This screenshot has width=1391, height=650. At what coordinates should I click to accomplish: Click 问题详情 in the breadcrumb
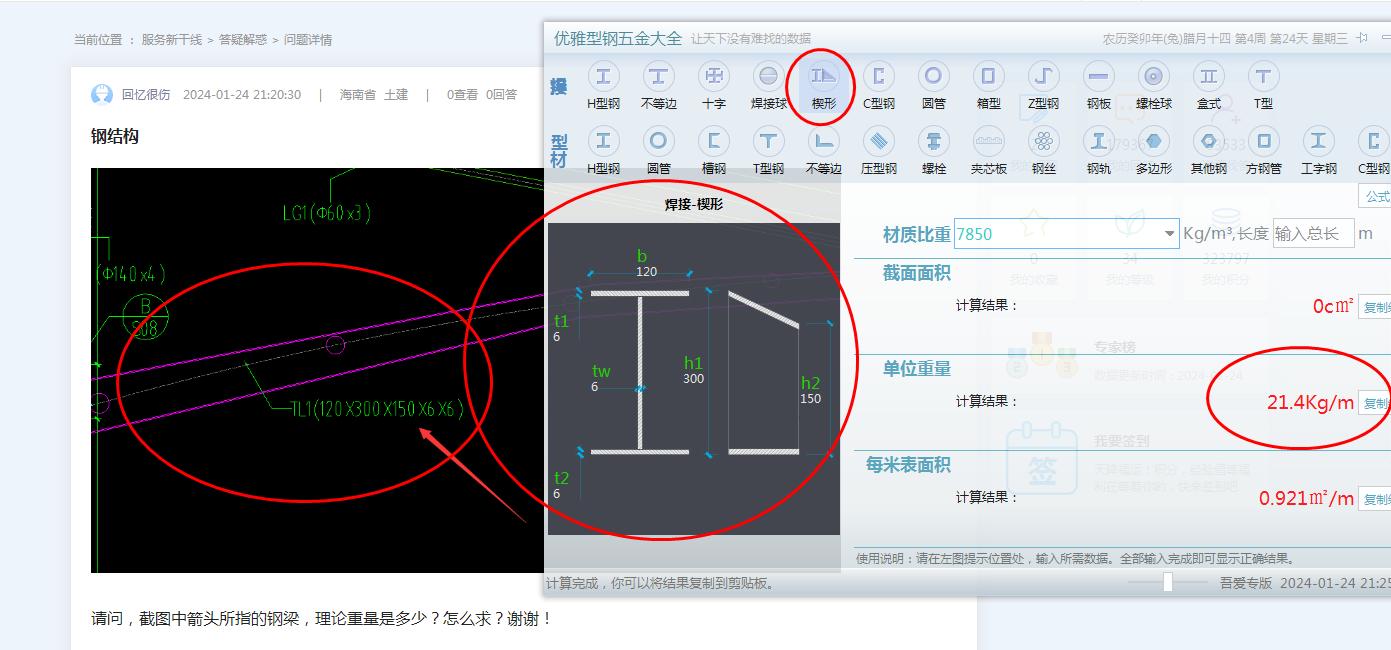[x=308, y=40]
